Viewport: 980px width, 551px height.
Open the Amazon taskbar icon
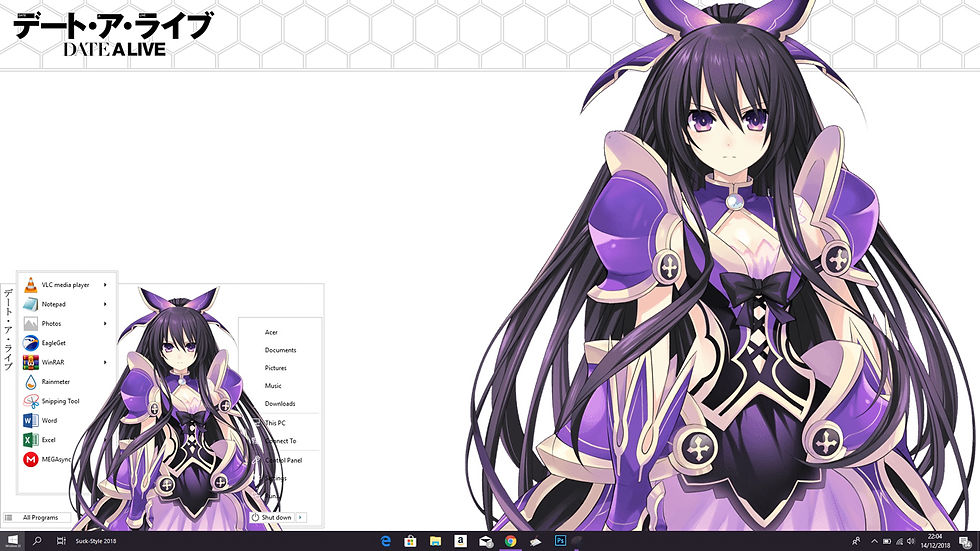point(460,541)
